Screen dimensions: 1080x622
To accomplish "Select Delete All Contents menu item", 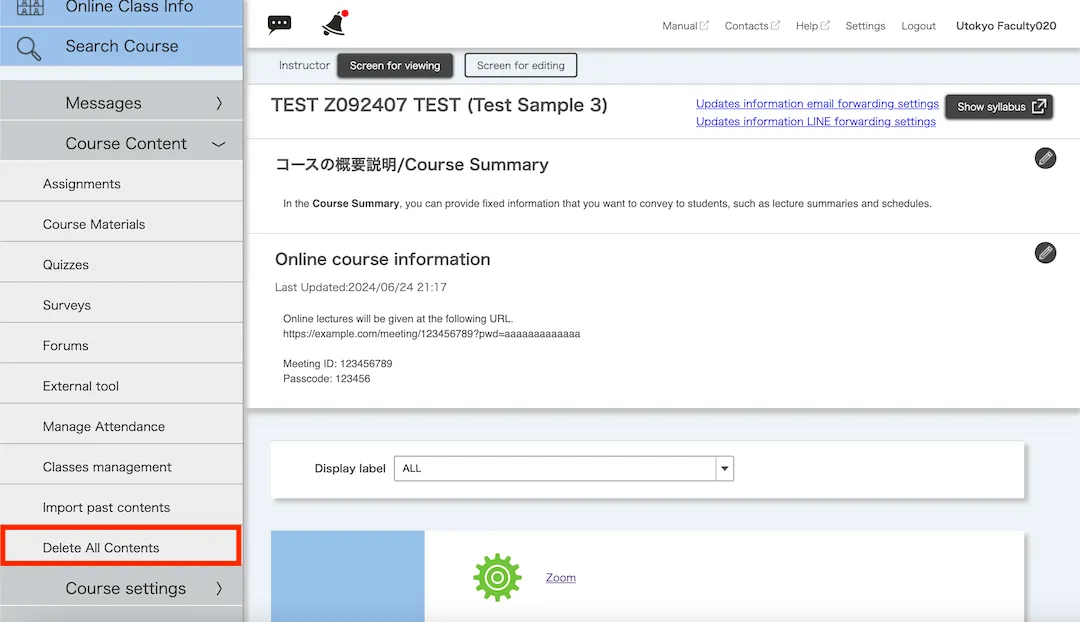I will click(x=101, y=548).
